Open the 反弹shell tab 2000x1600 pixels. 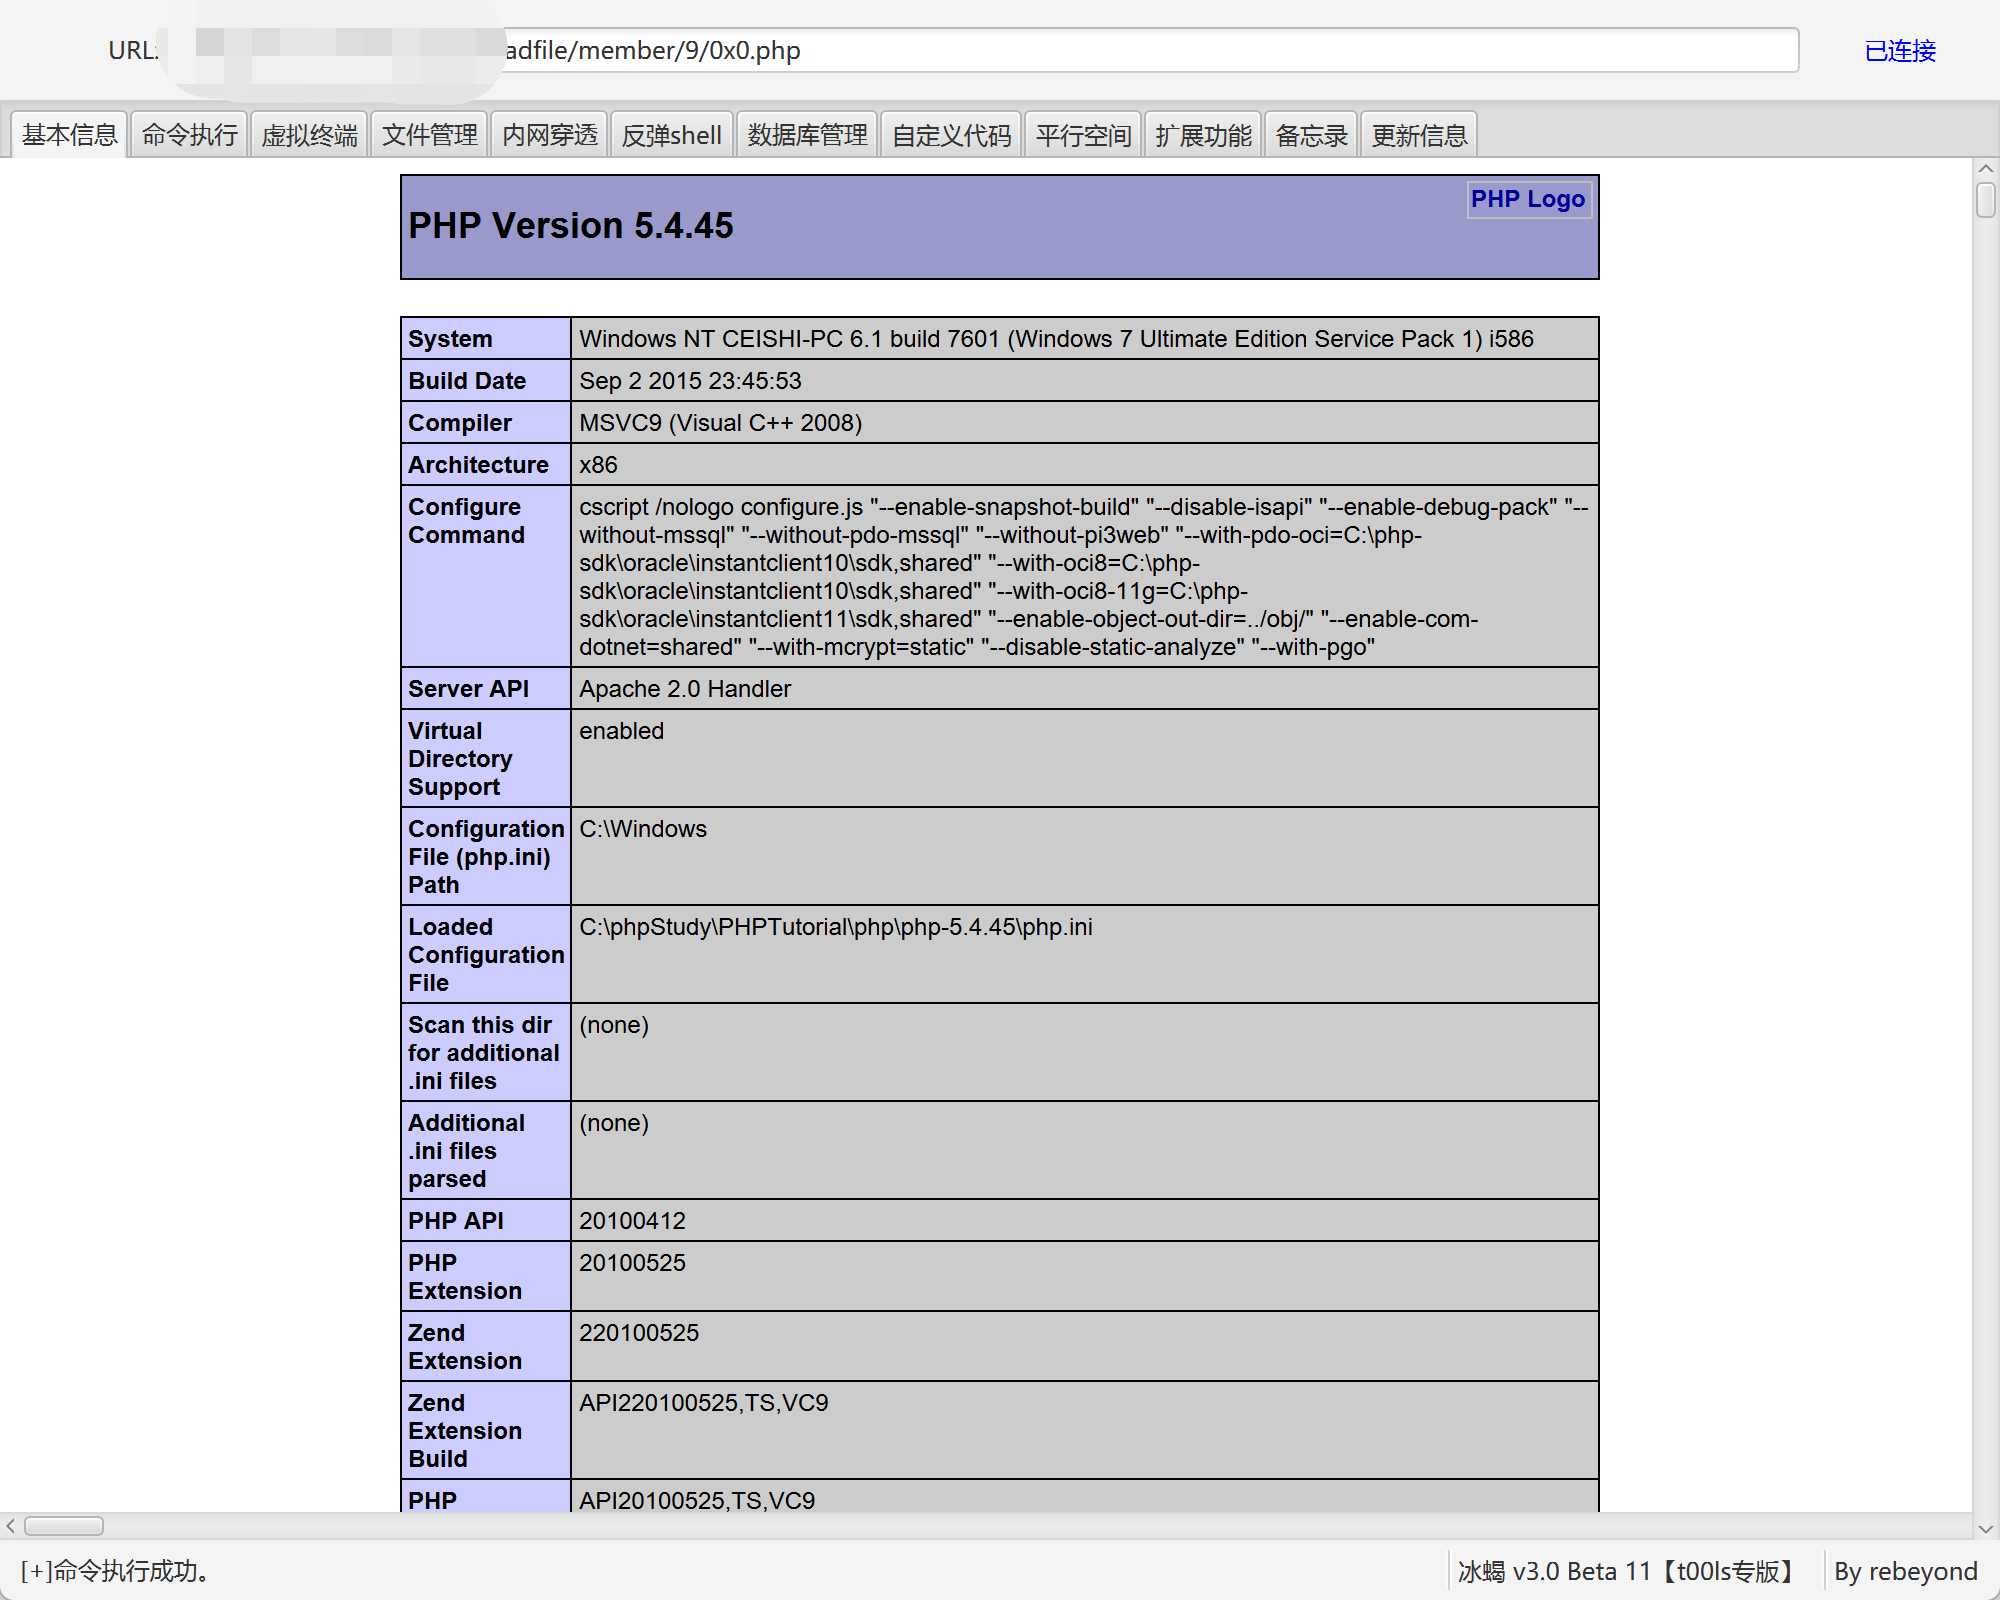(x=671, y=135)
